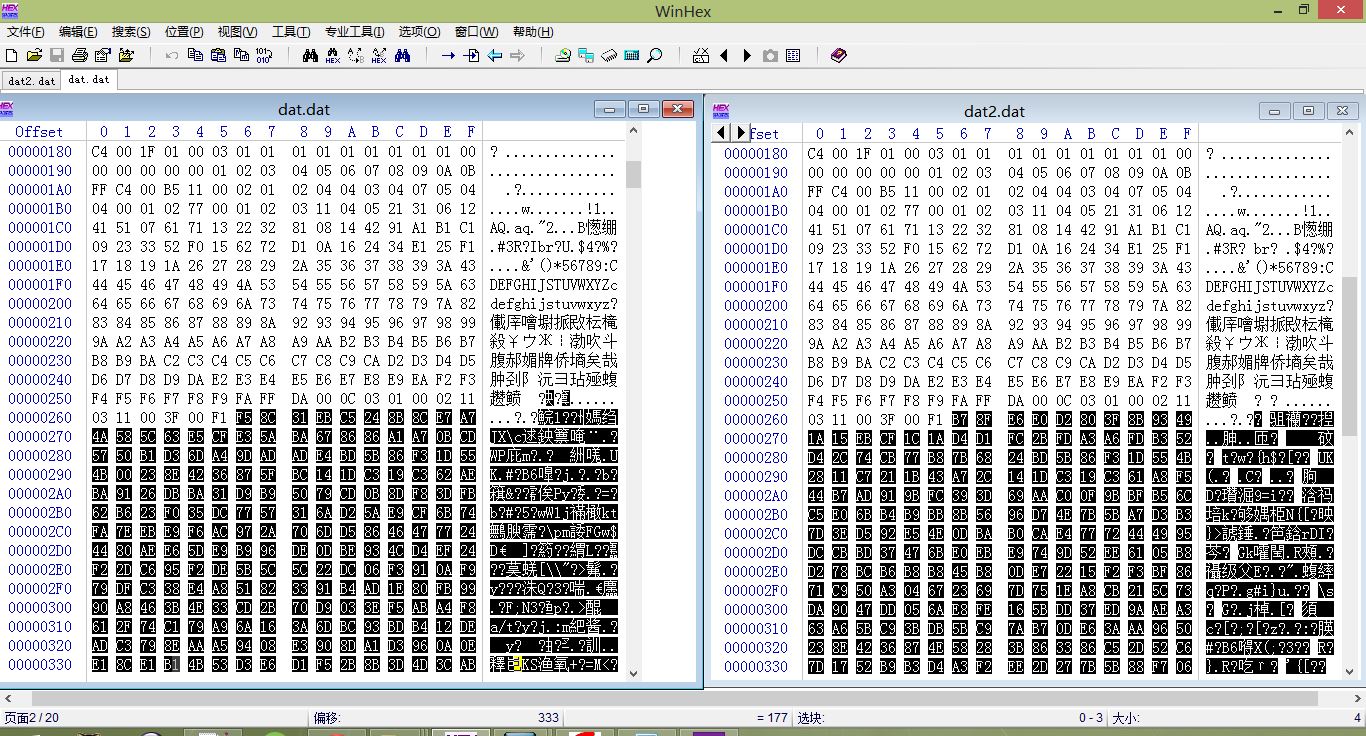
Task: Switch to the dat.dat tab
Action: coord(89,79)
